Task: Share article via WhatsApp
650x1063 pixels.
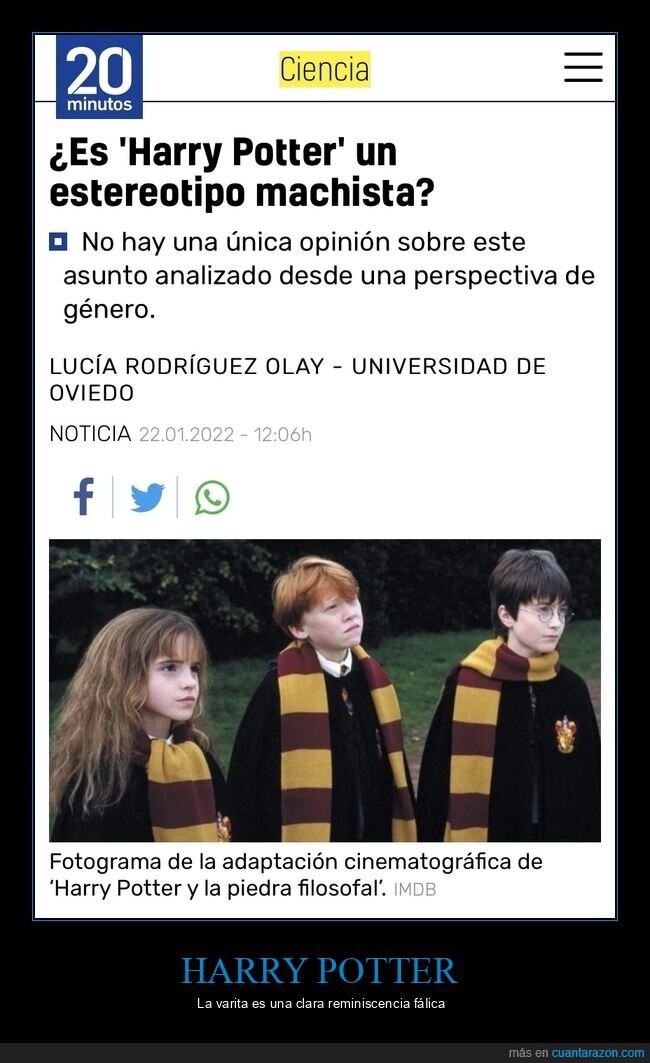Action: click(212, 498)
